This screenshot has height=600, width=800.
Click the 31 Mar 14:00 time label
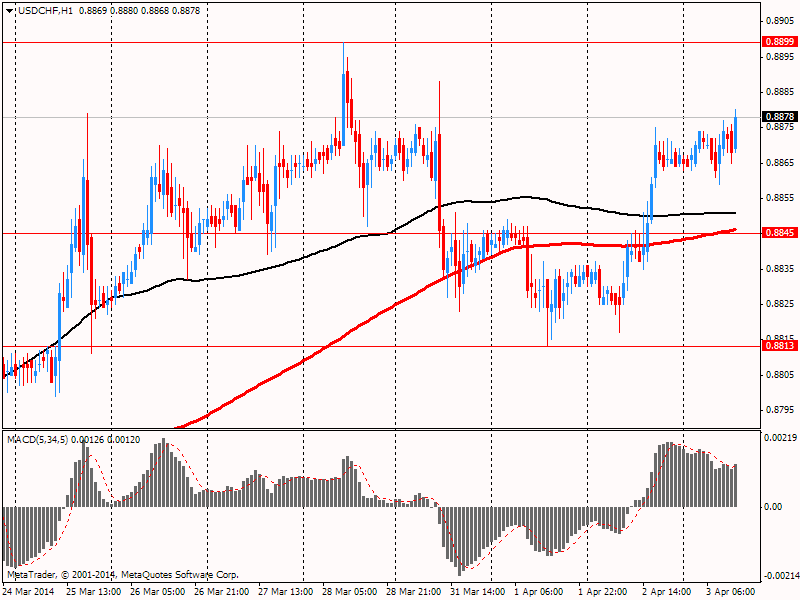point(478,592)
